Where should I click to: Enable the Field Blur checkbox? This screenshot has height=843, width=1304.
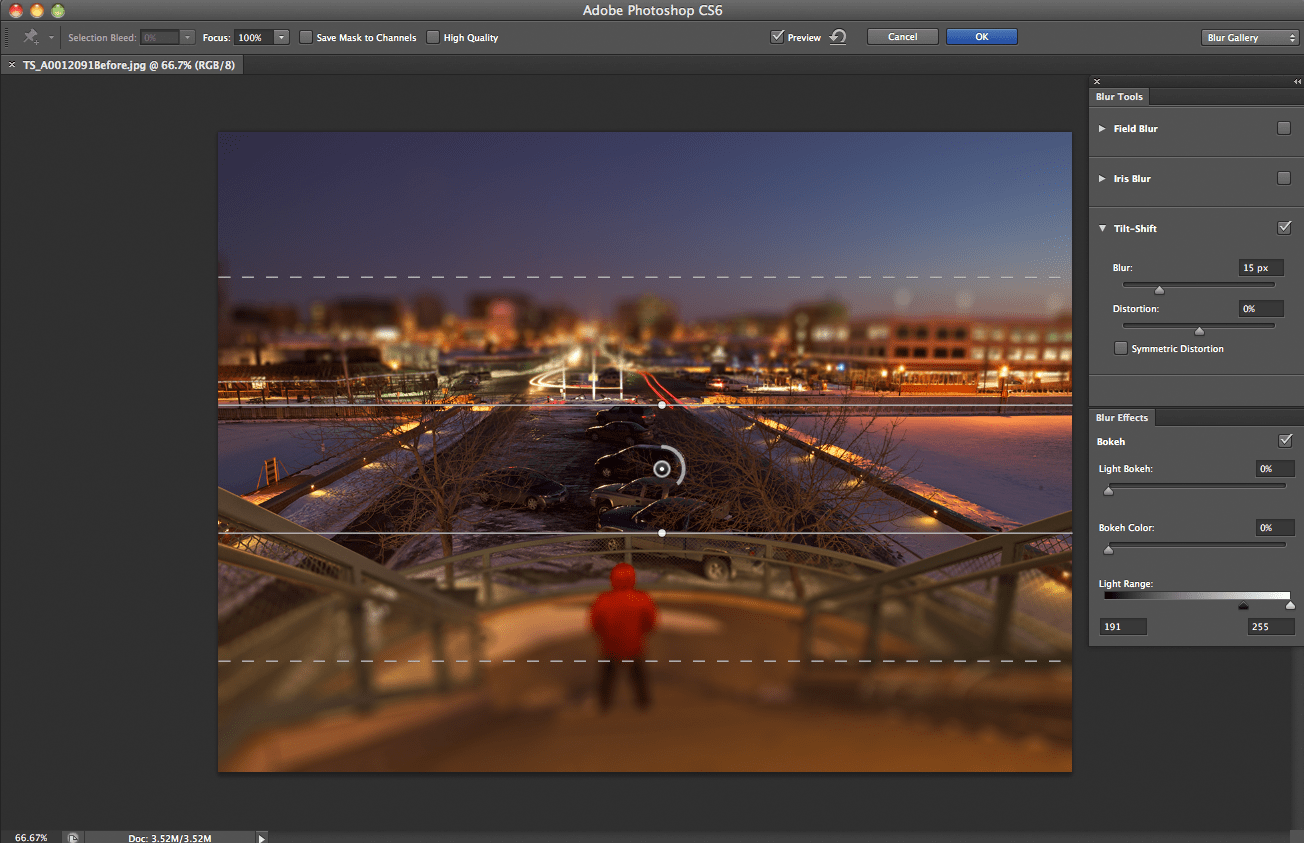point(1284,128)
